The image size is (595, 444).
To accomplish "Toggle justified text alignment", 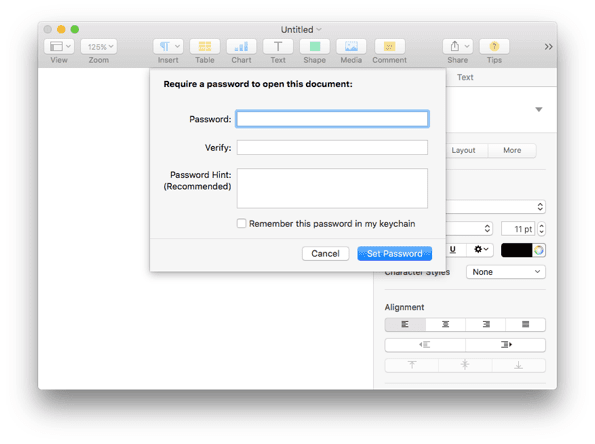I will 526,324.
